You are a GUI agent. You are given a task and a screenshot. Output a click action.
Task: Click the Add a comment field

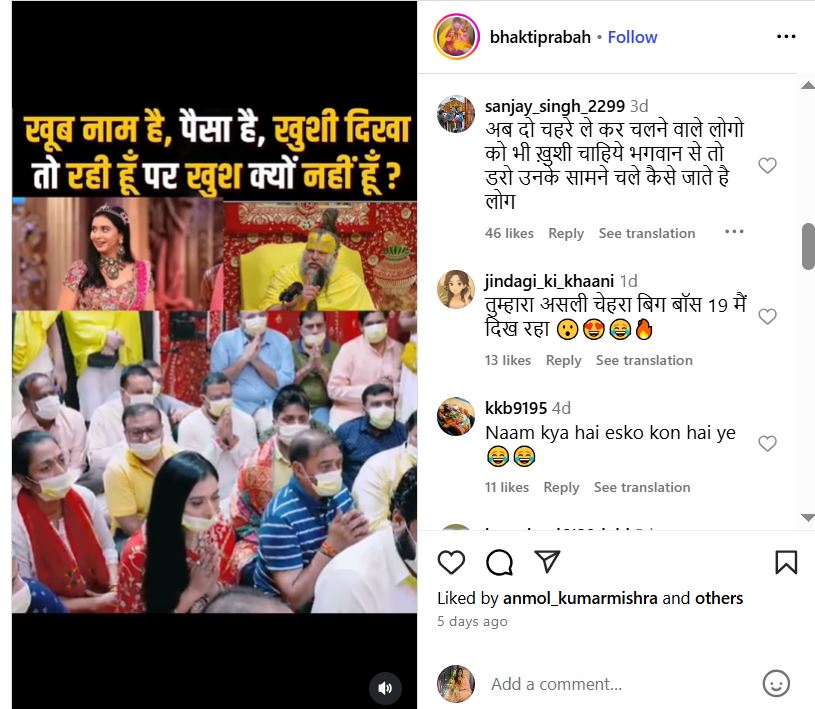point(621,684)
